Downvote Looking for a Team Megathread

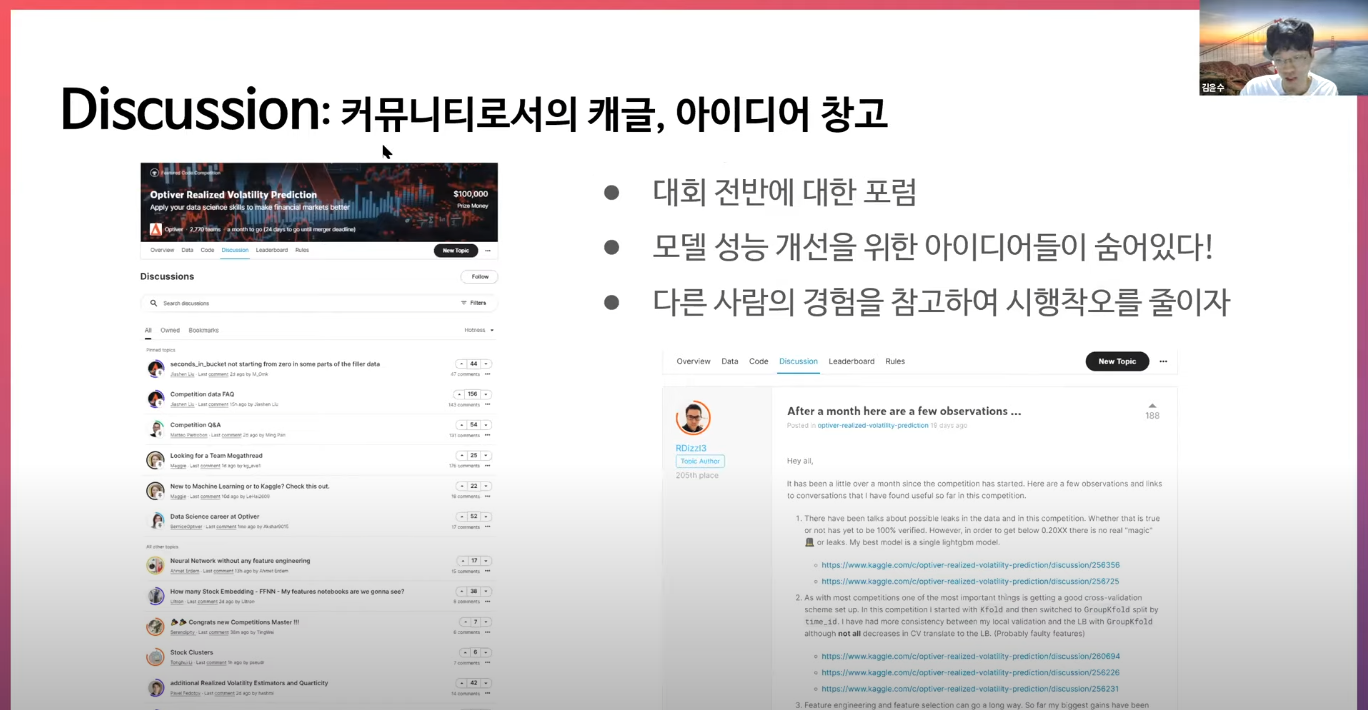pos(486,455)
